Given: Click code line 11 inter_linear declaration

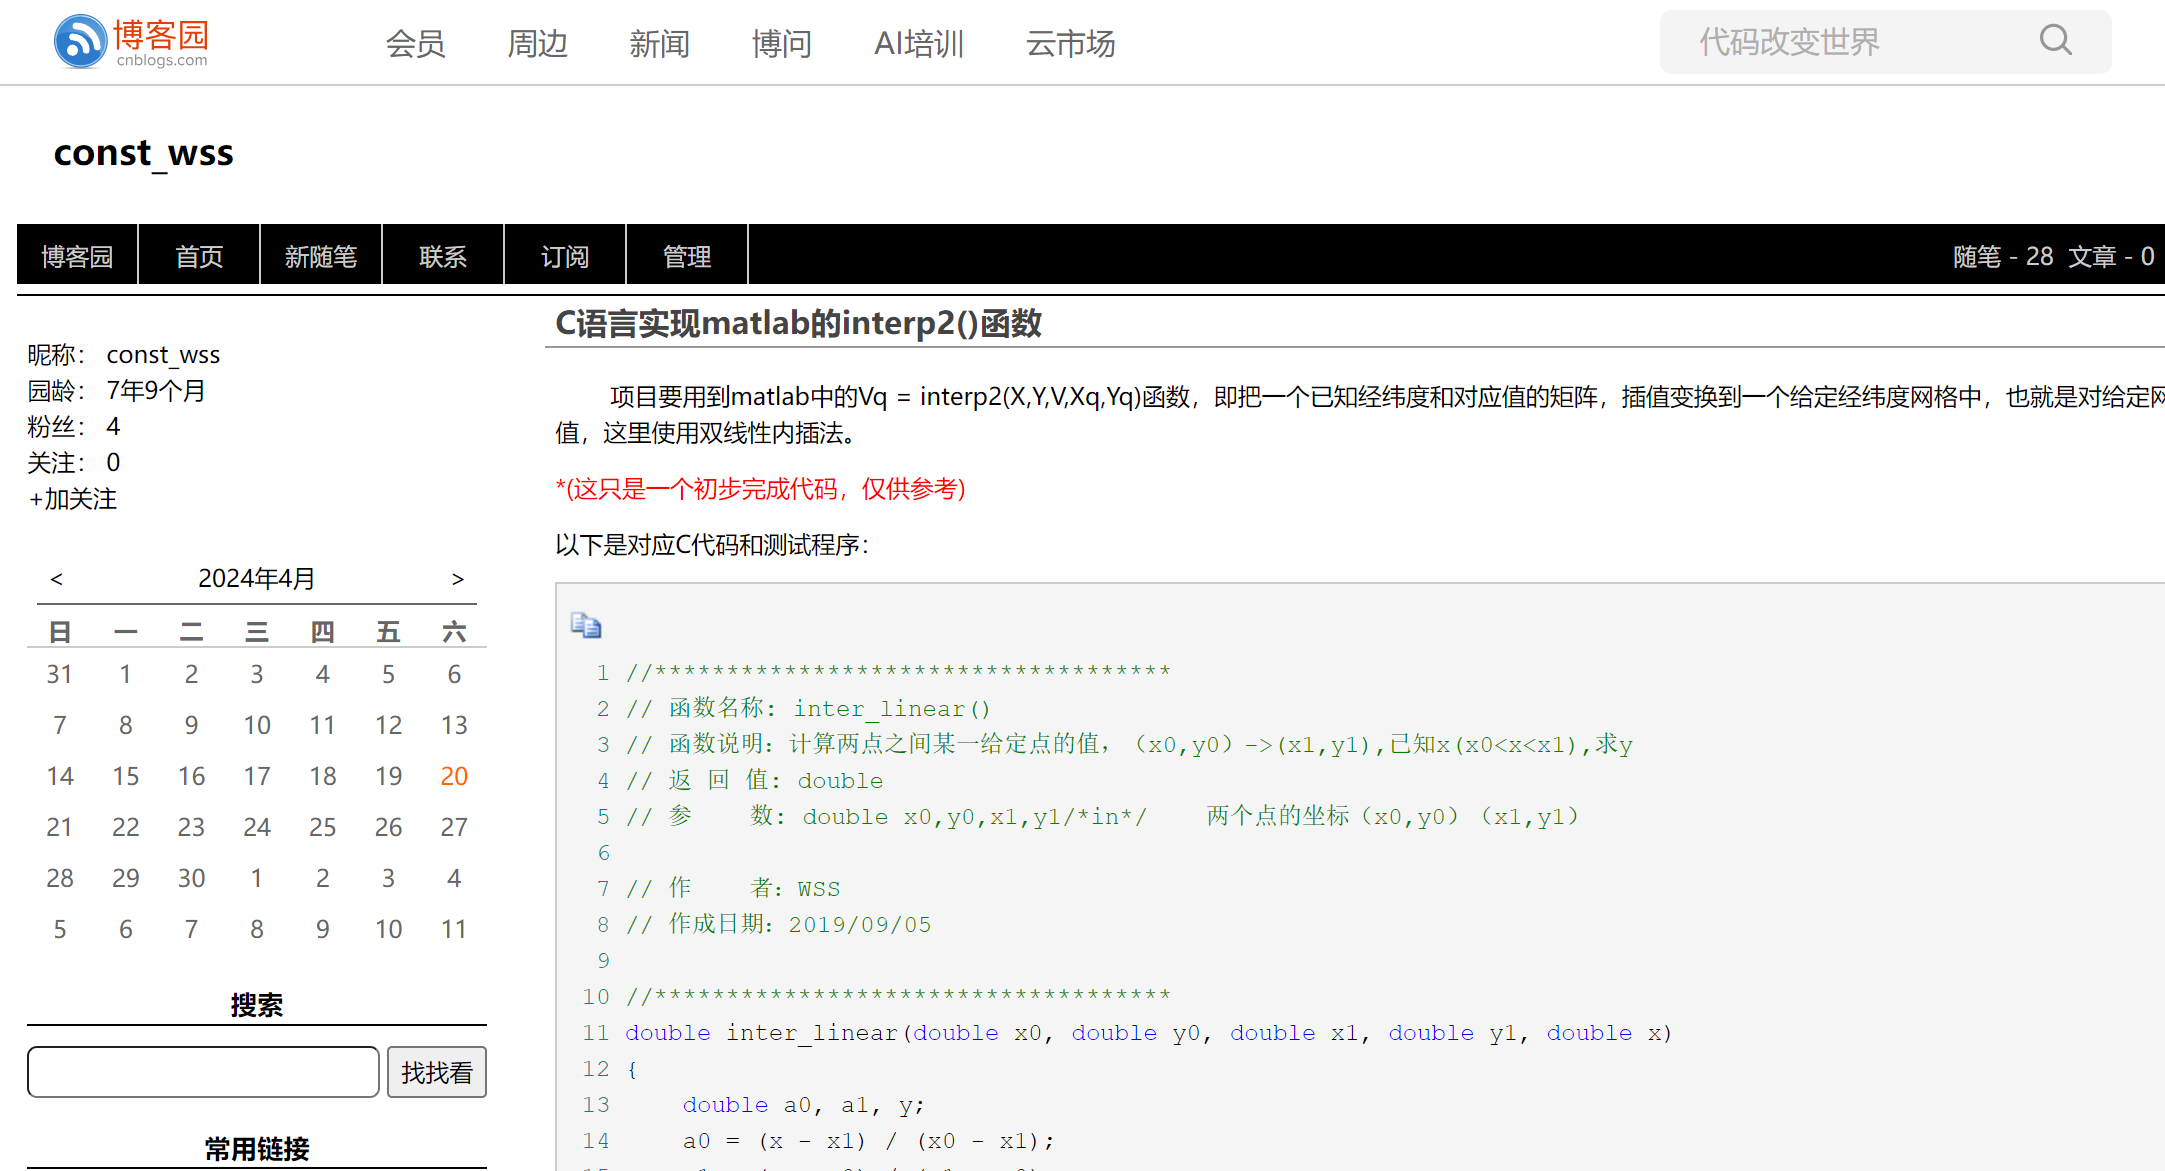Looking at the screenshot, I should [1148, 1033].
